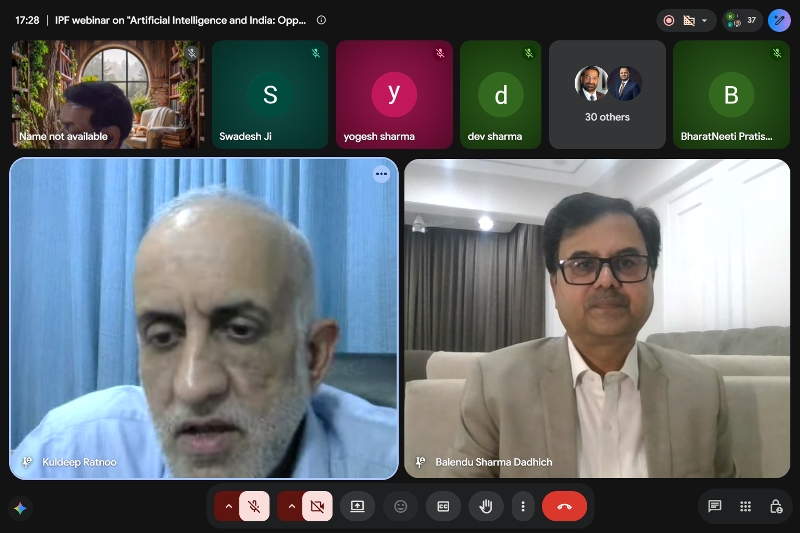Select Swadesh Ji participant tile
The width and height of the screenshot is (800, 533).
click(270, 94)
